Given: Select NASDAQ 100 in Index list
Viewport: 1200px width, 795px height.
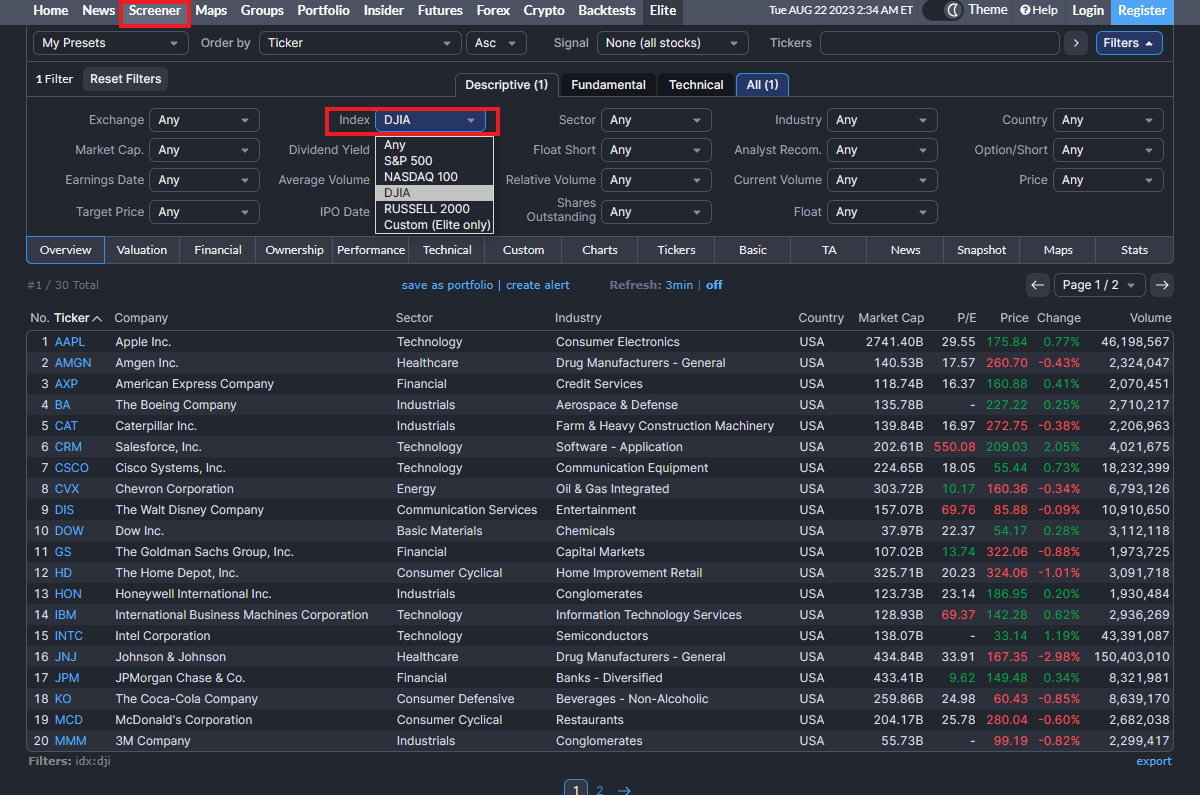Looking at the screenshot, I should pos(434,177).
